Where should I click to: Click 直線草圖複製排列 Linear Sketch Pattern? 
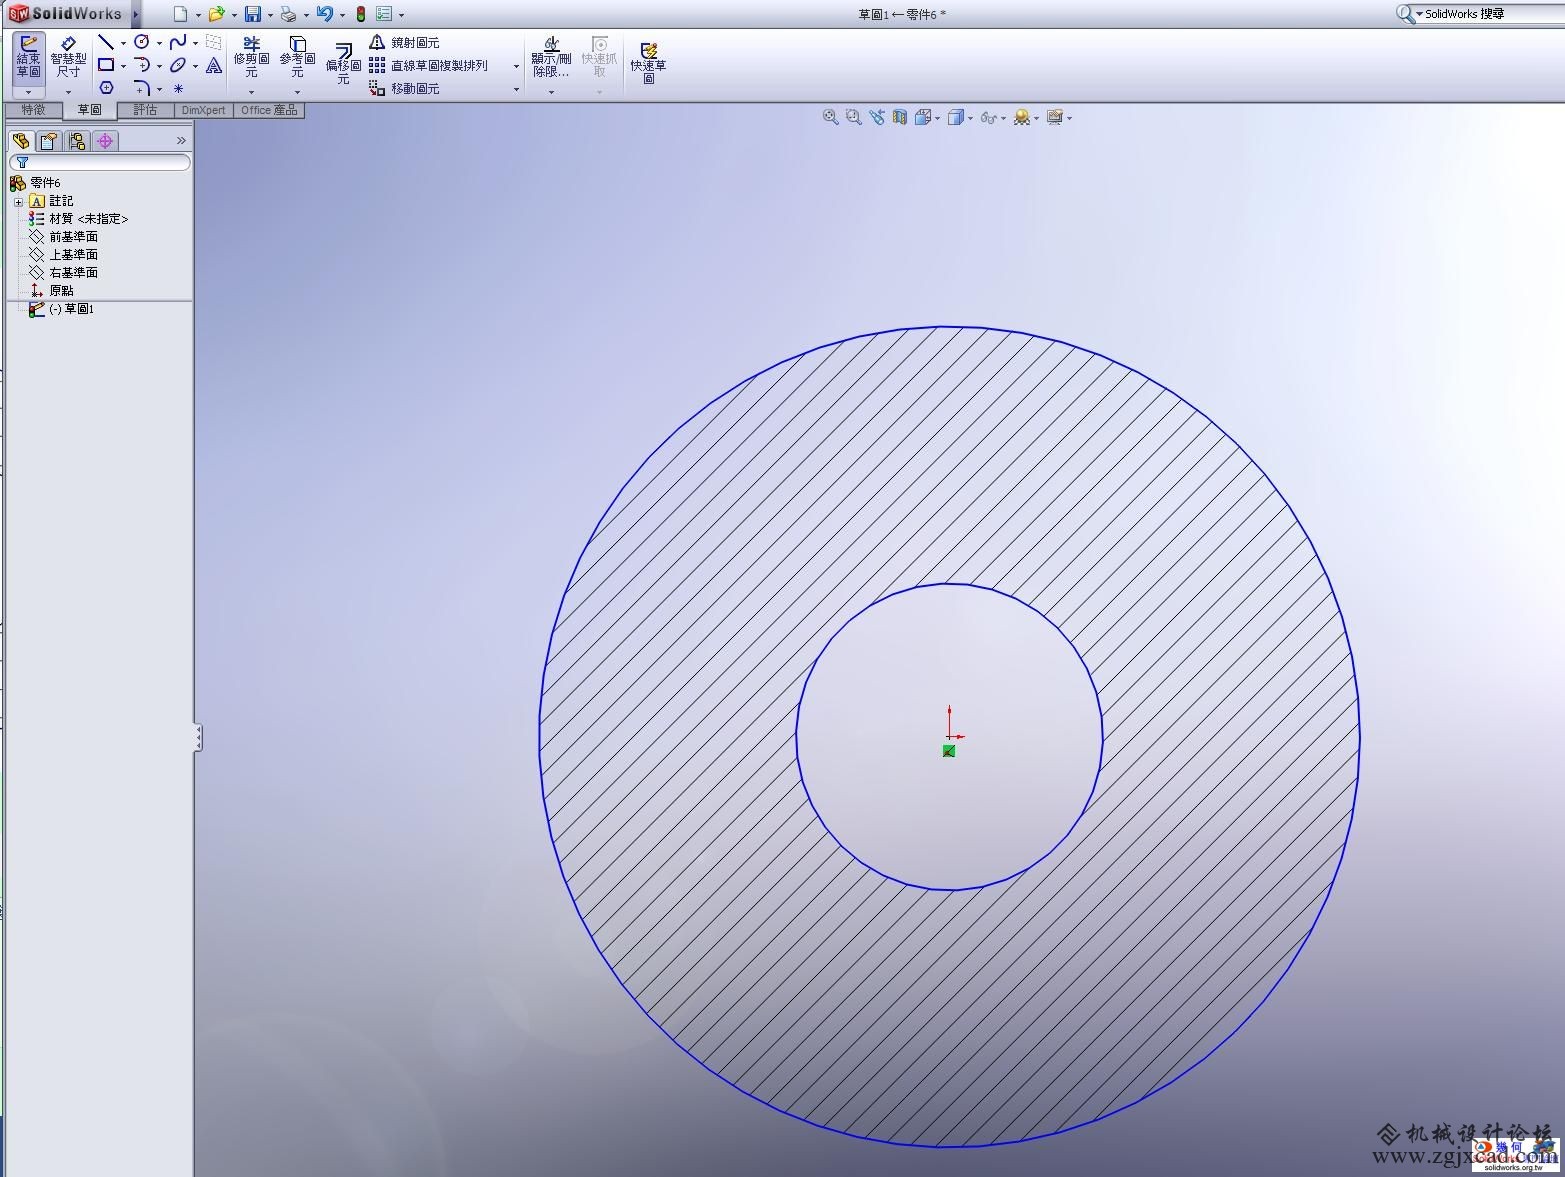pos(428,65)
